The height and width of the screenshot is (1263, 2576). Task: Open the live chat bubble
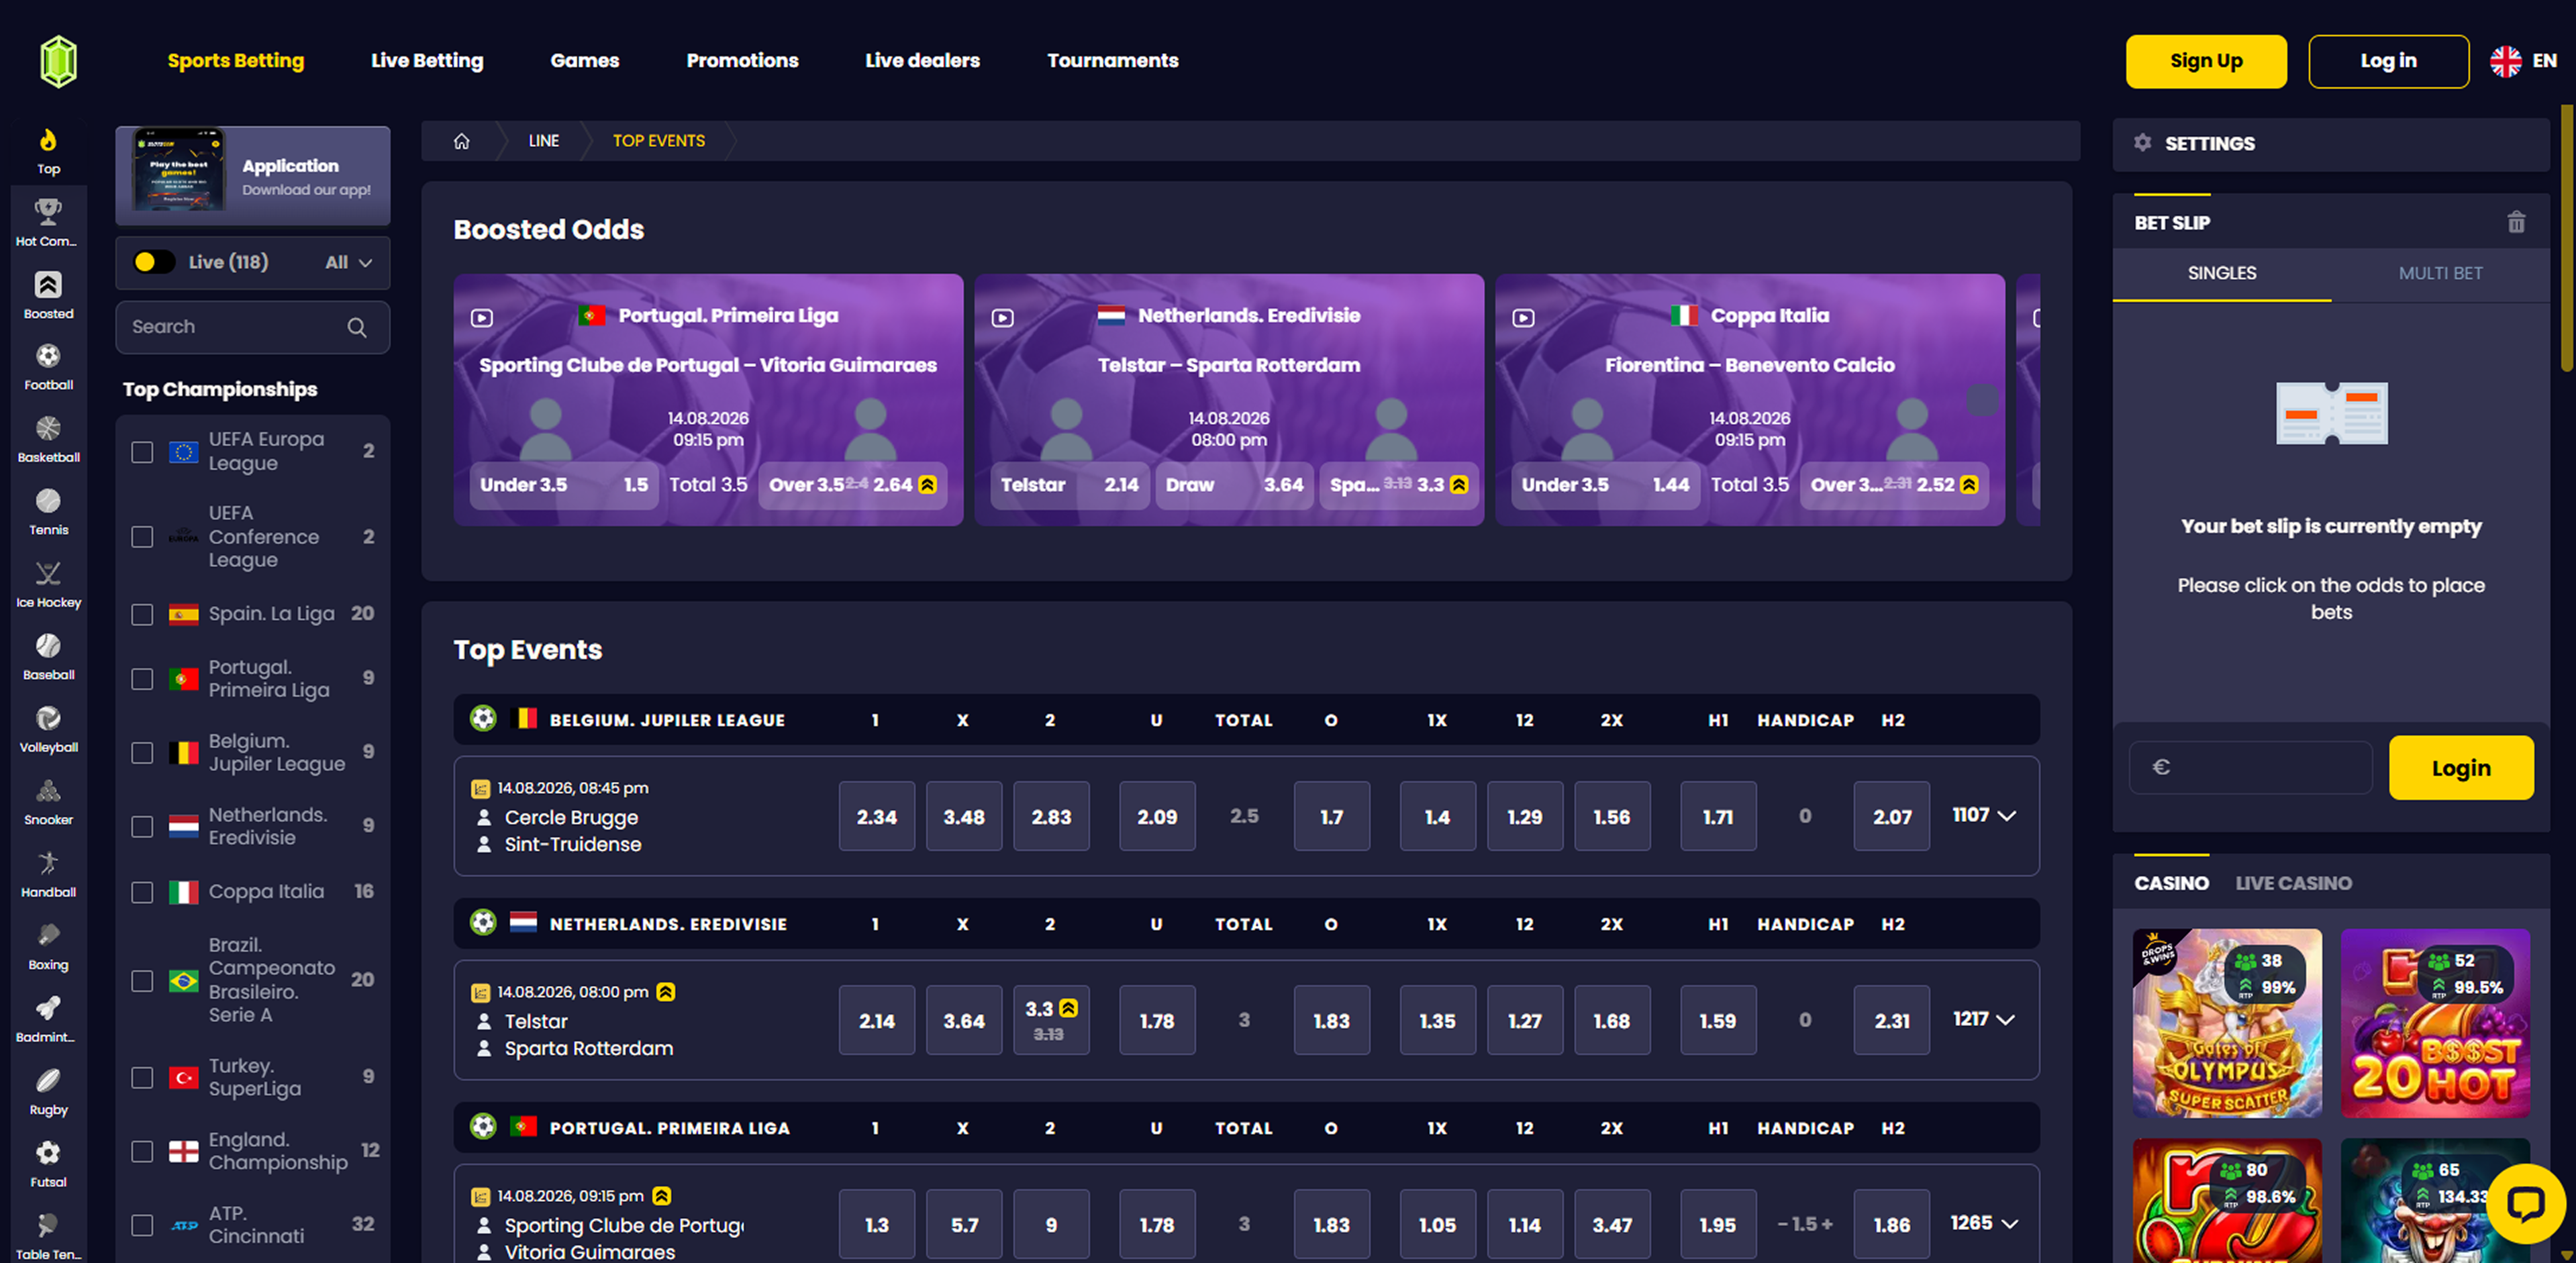click(x=2525, y=1203)
